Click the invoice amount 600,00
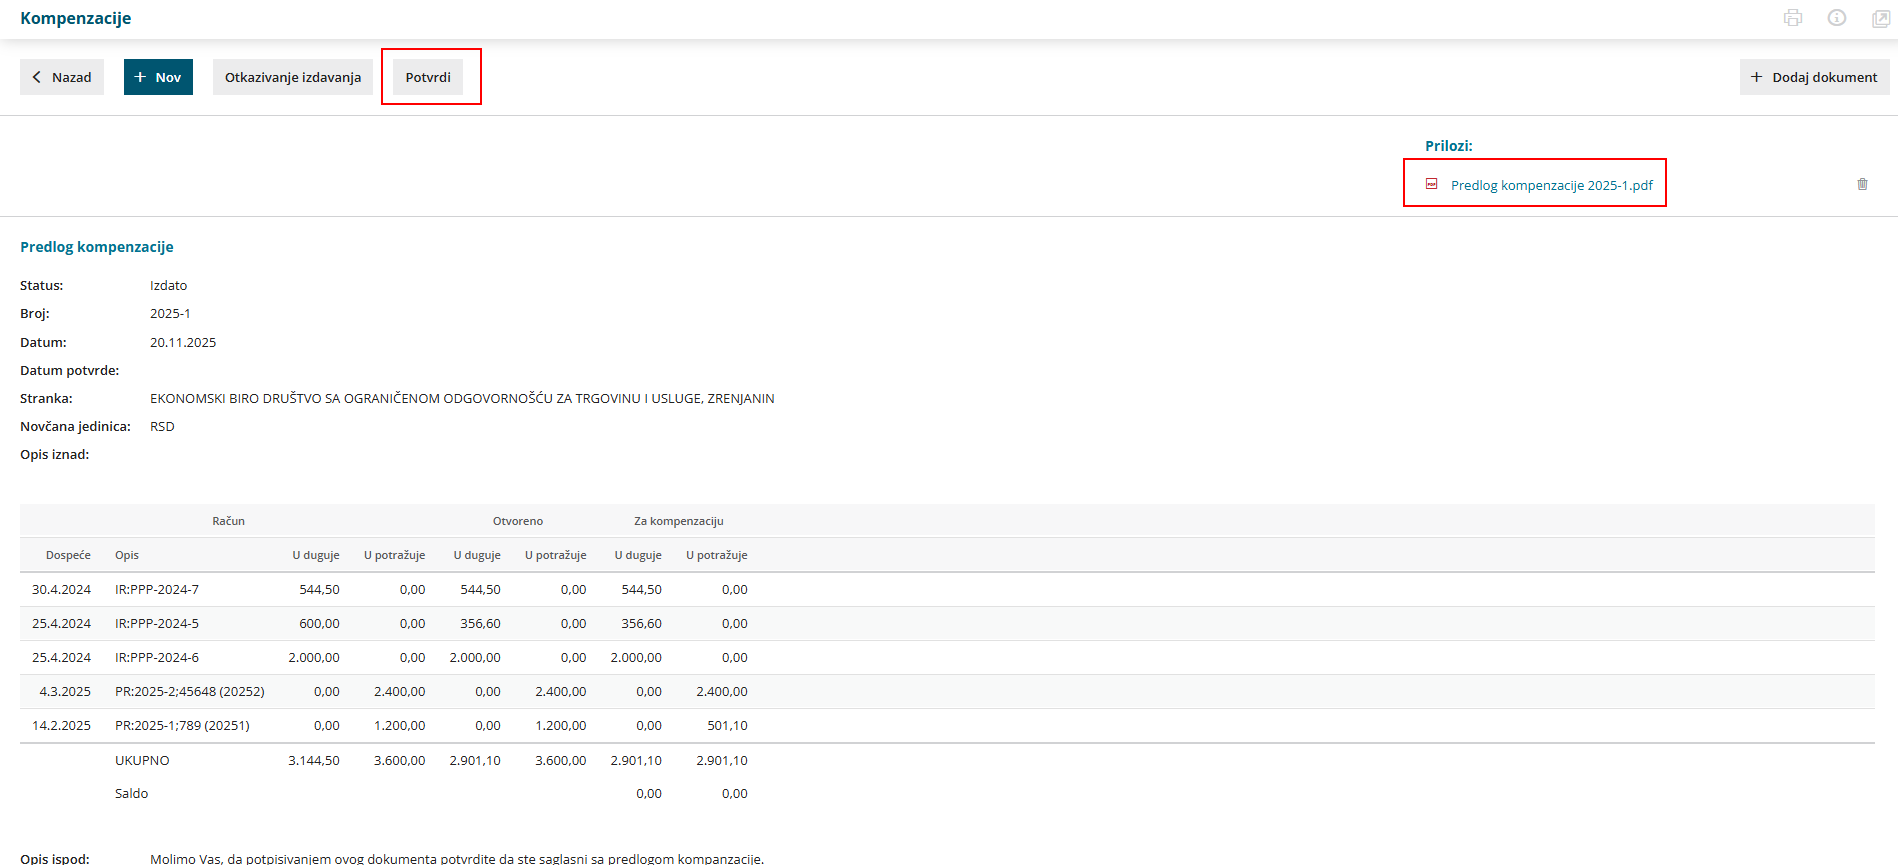1898x865 pixels. pyautogui.click(x=319, y=624)
